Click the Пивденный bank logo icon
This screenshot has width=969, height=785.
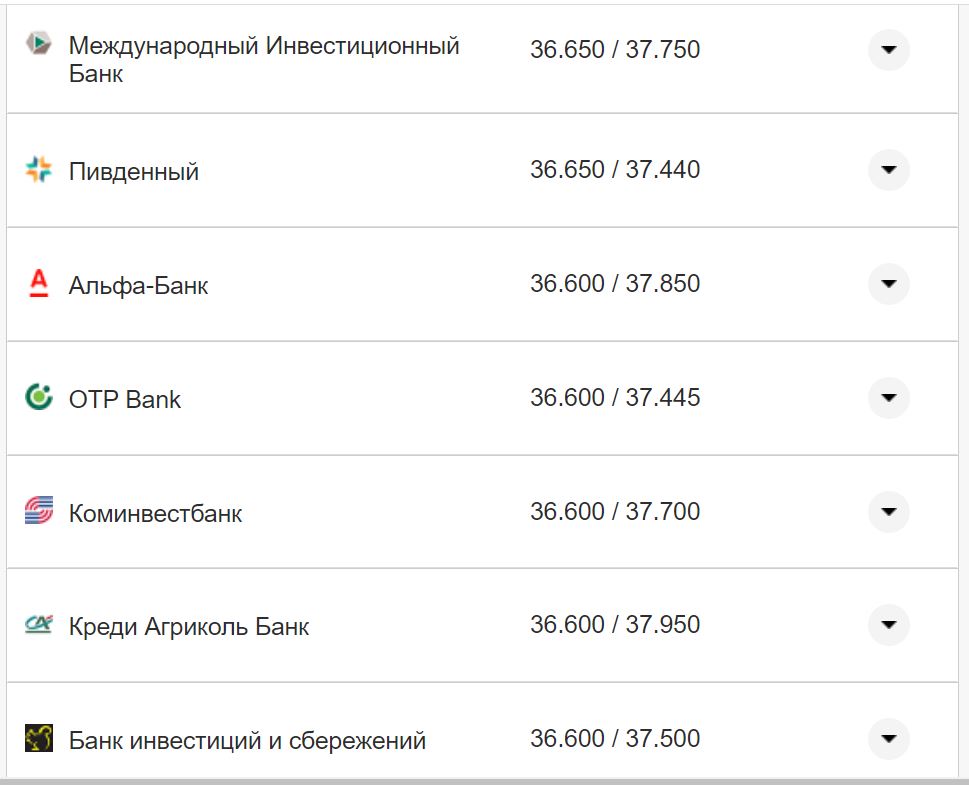click(x=36, y=170)
